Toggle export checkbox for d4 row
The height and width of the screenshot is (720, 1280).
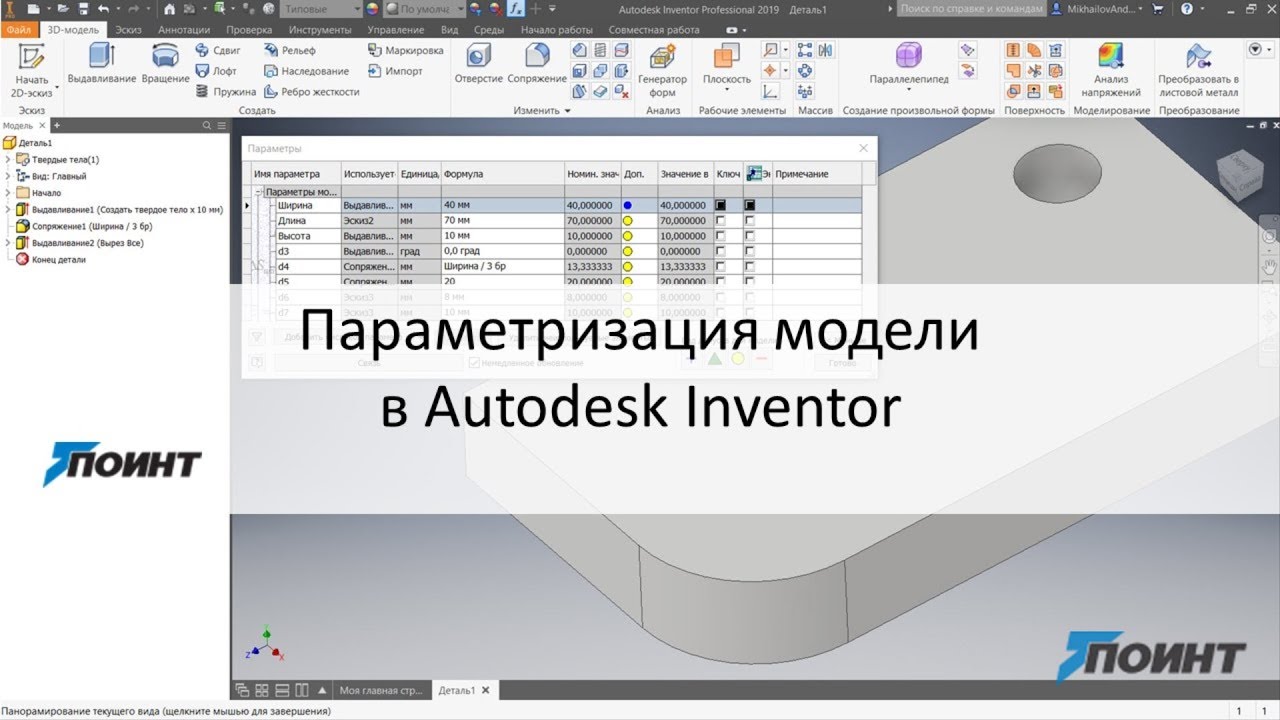(750, 267)
